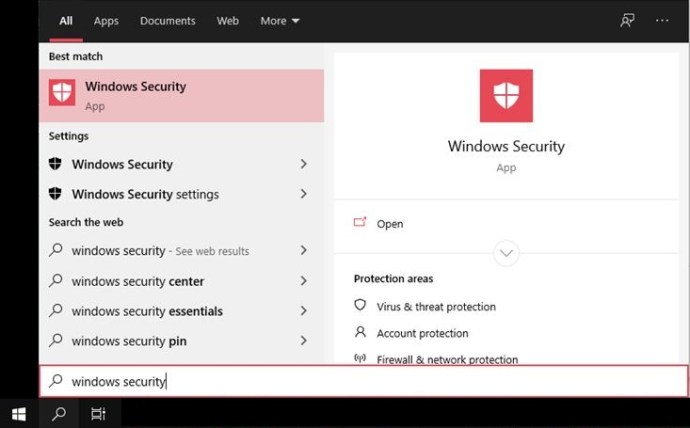Image resolution: width=690 pixels, height=428 pixels.
Task: Open Task View from the taskbar
Action: click(x=98, y=413)
